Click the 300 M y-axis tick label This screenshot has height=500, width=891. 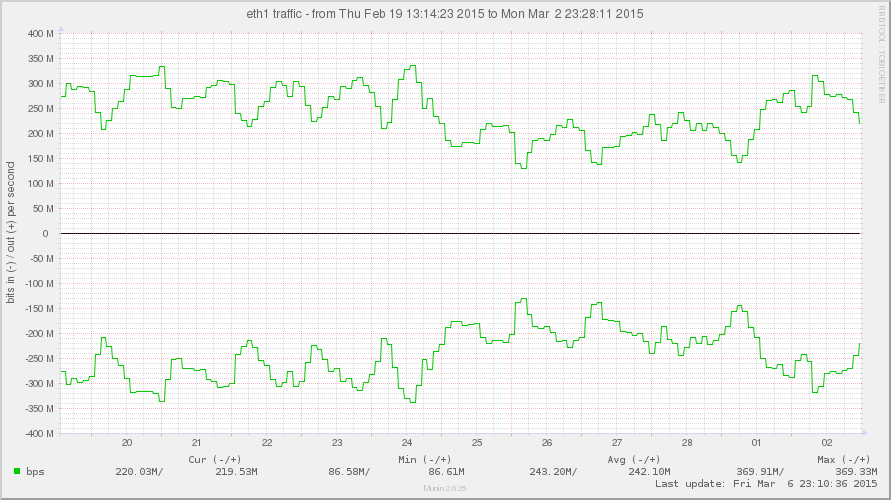click(41, 84)
